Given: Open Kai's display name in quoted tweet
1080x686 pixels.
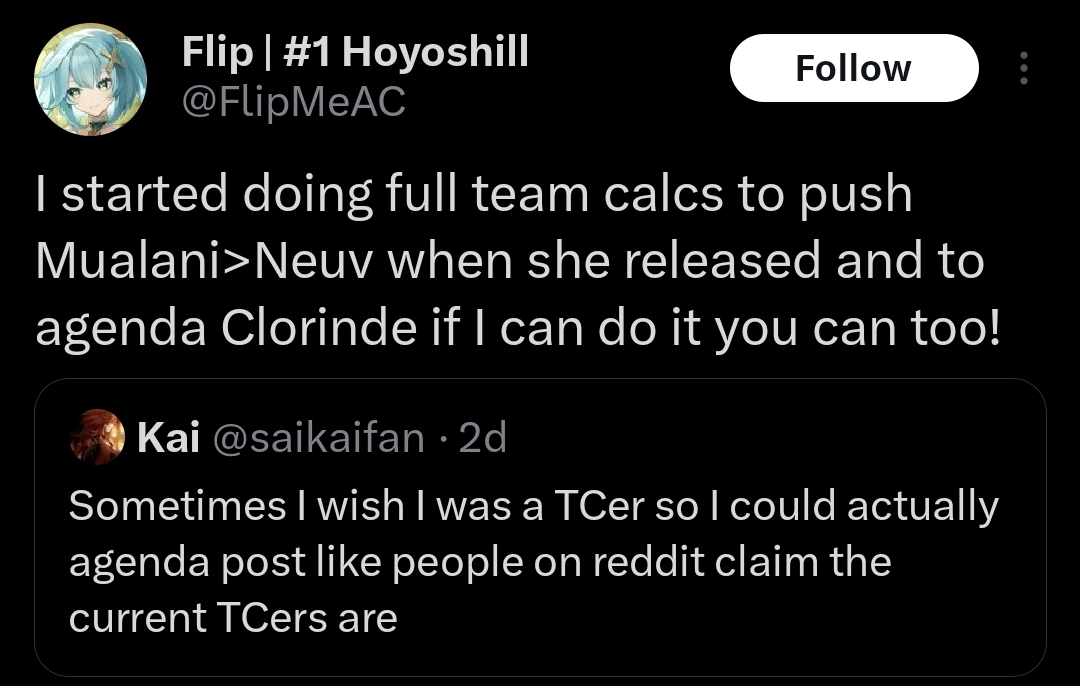Looking at the screenshot, I should (169, 437).
